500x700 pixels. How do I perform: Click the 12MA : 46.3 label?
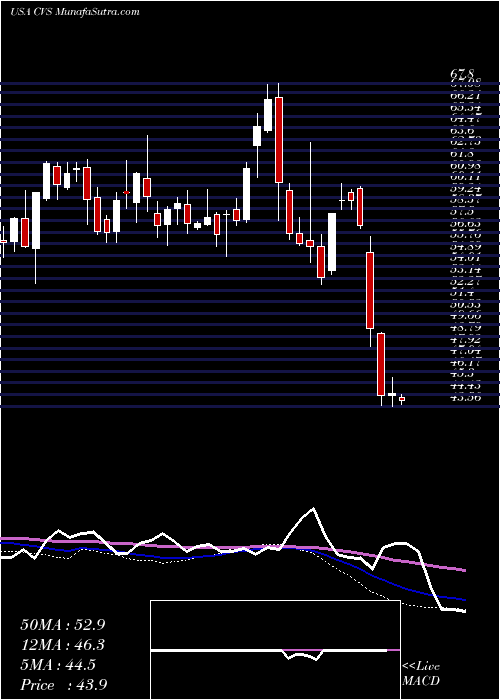(63, 644)
